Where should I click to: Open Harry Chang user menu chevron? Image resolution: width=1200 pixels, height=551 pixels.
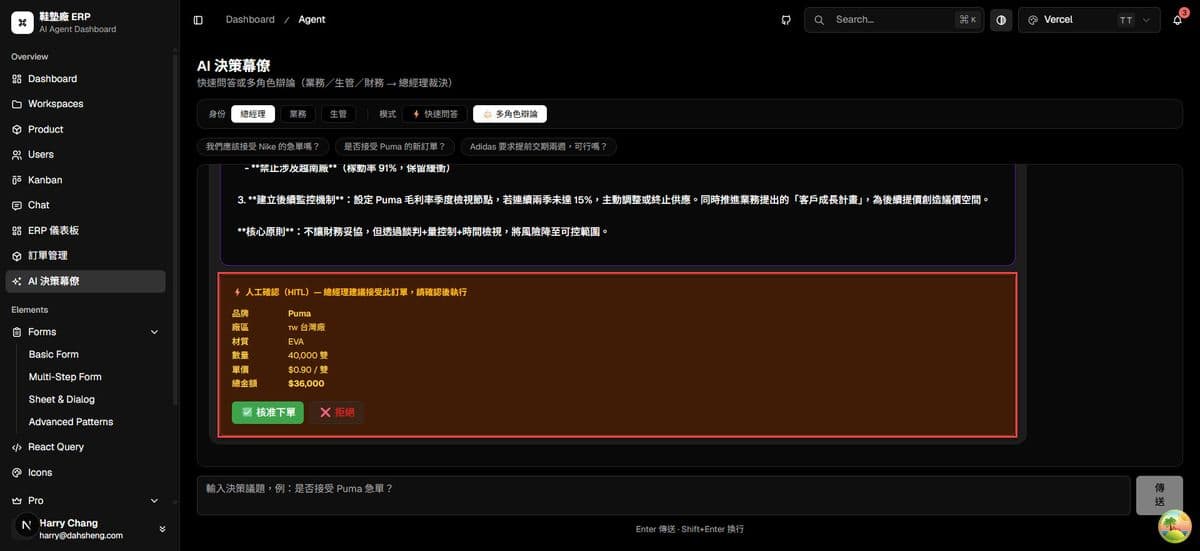pyautogui.click(x=162, y=529)
